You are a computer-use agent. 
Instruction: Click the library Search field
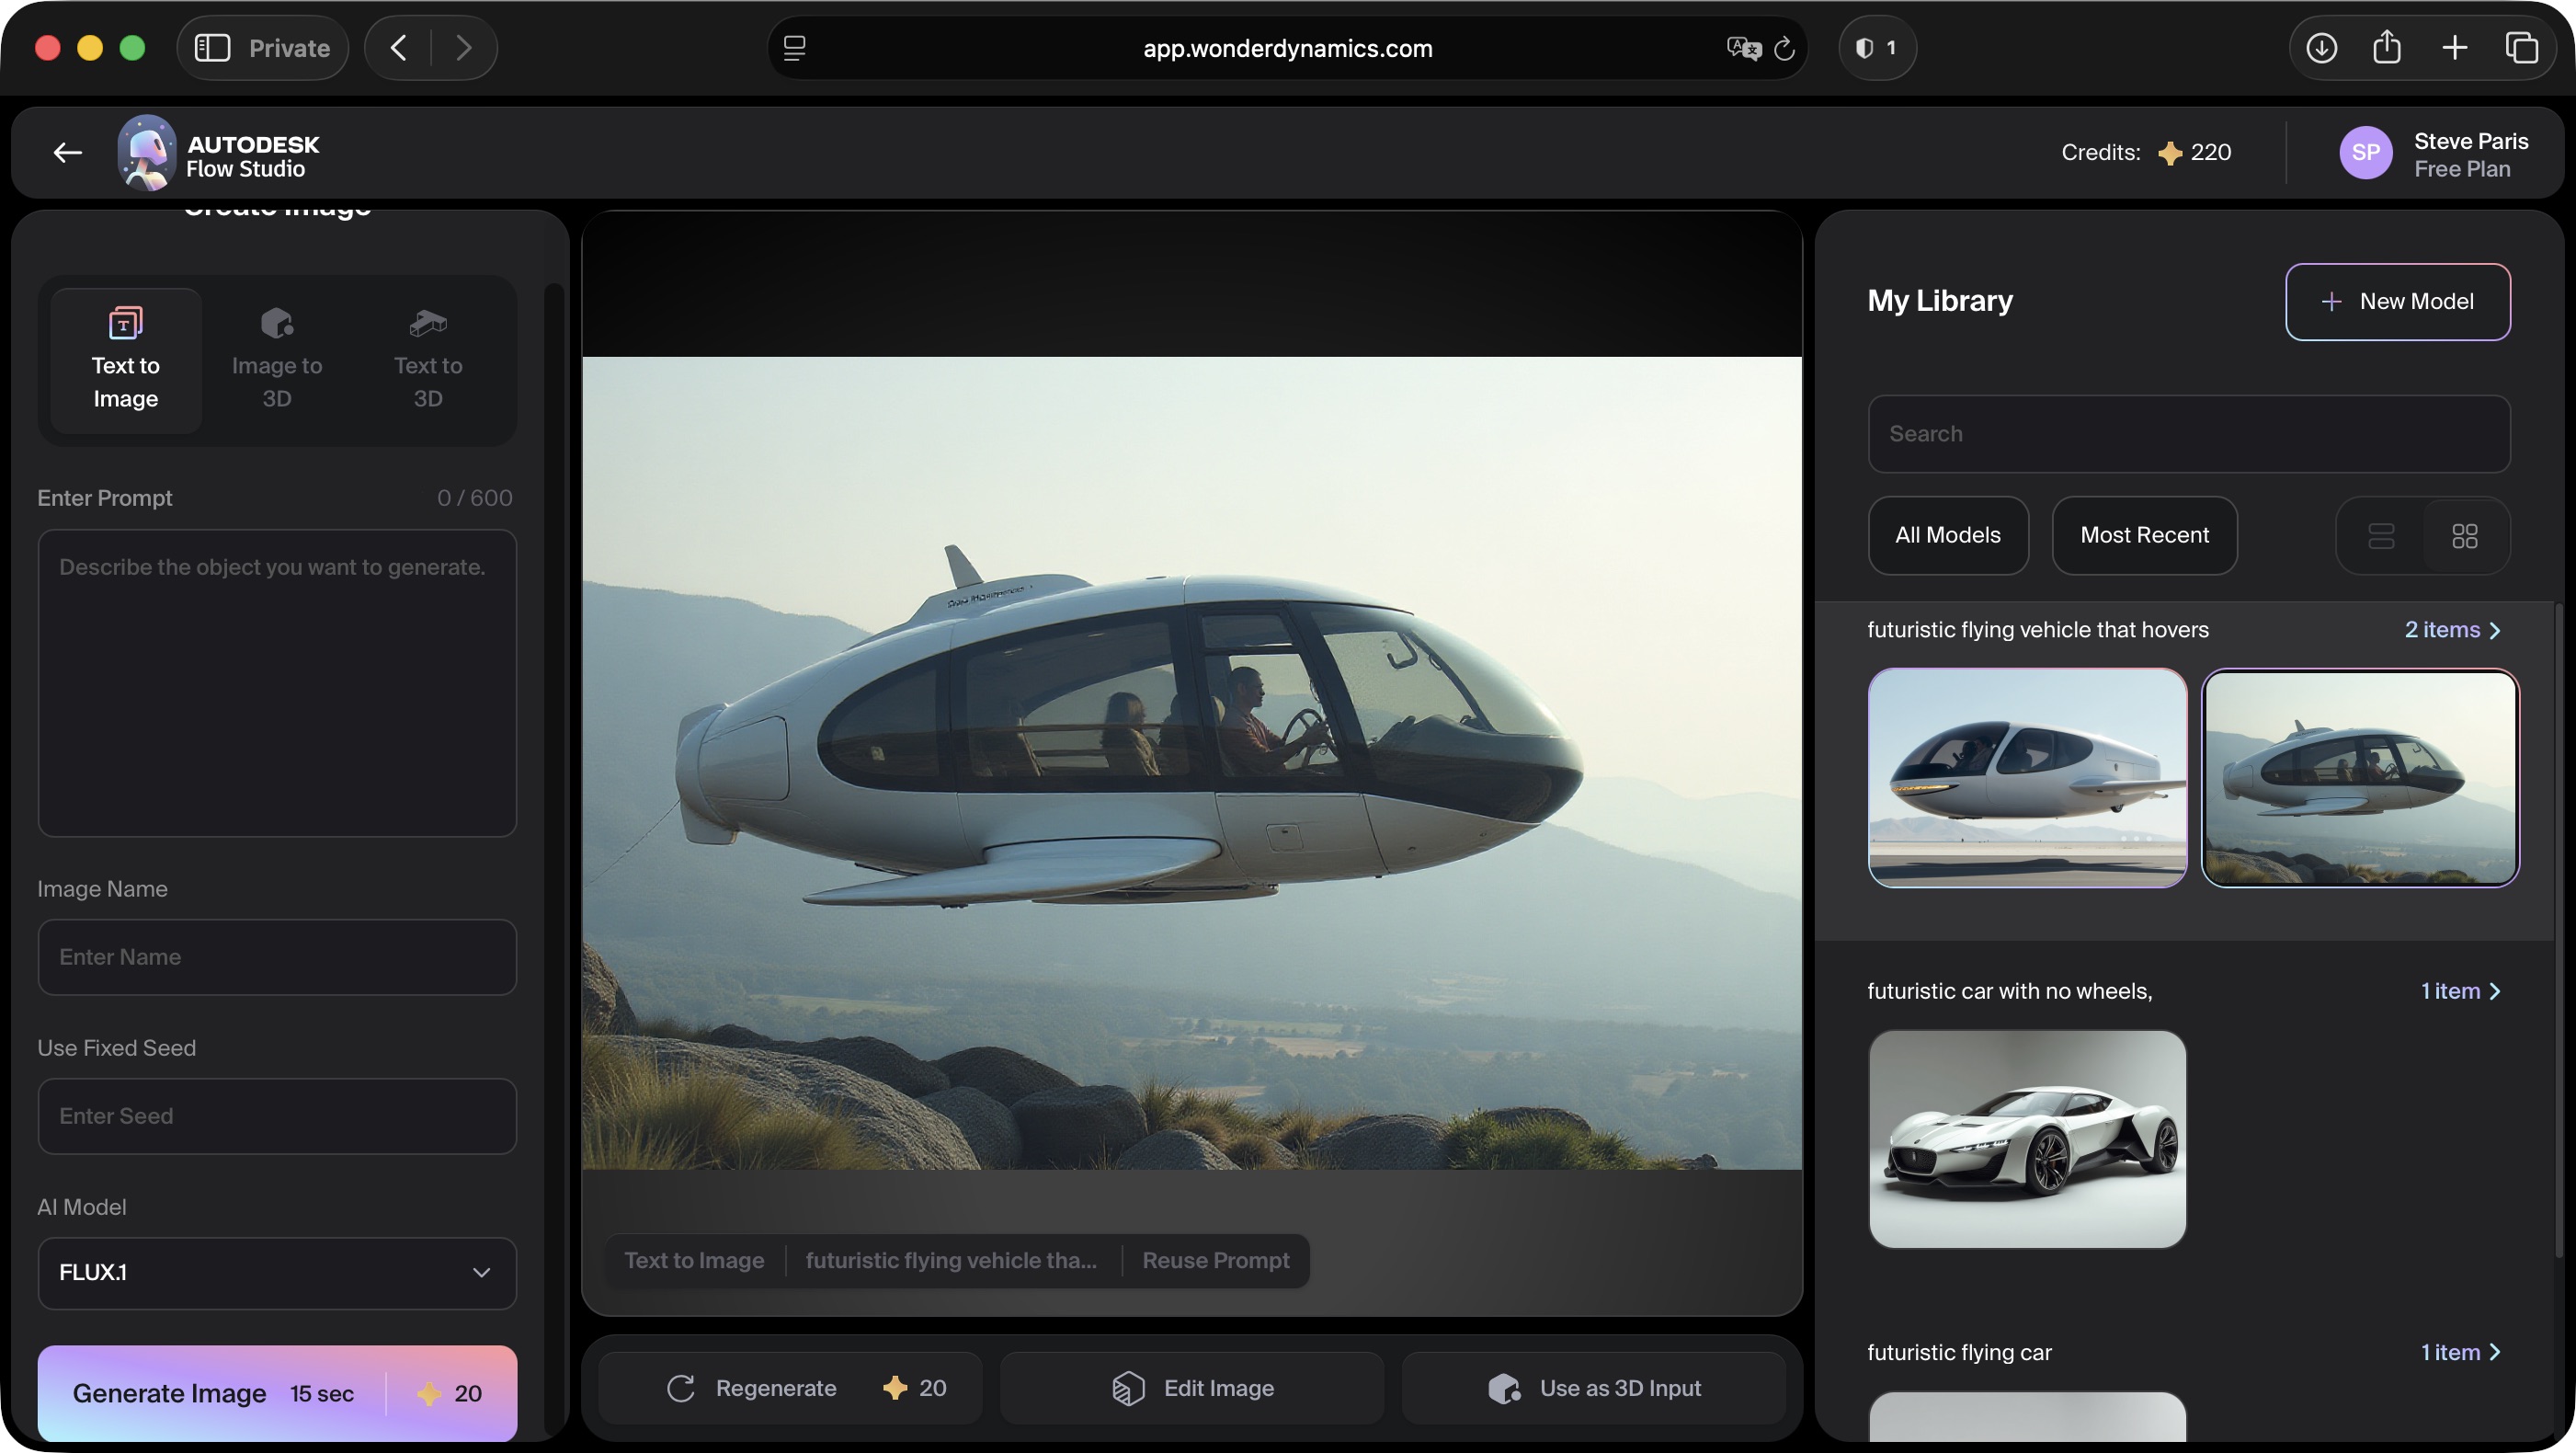(x=2188, y=434)
